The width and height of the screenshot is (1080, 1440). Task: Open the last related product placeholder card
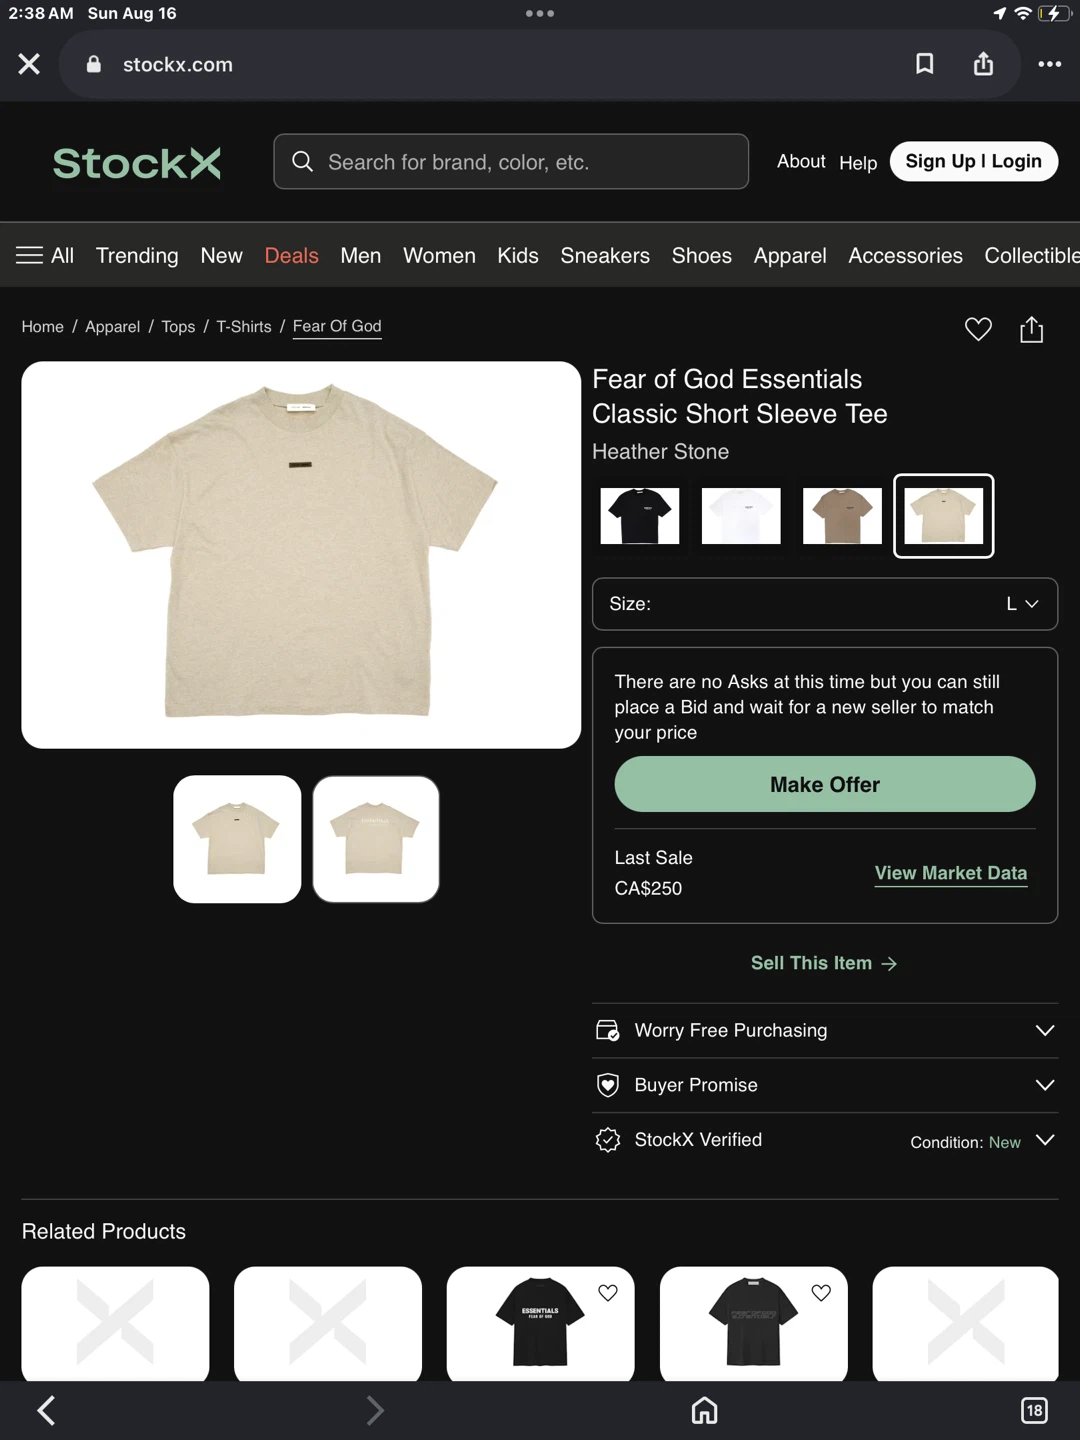pos(965,1324)
